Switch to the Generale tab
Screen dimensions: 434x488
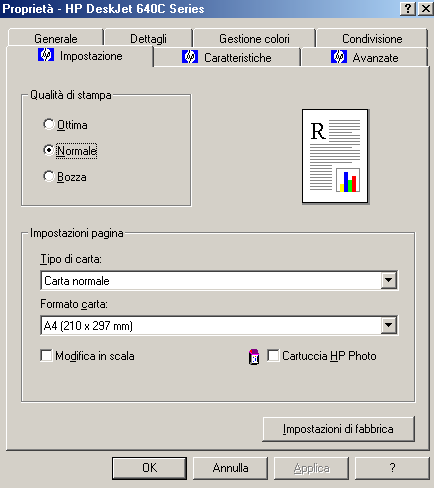tap(56, 38)
